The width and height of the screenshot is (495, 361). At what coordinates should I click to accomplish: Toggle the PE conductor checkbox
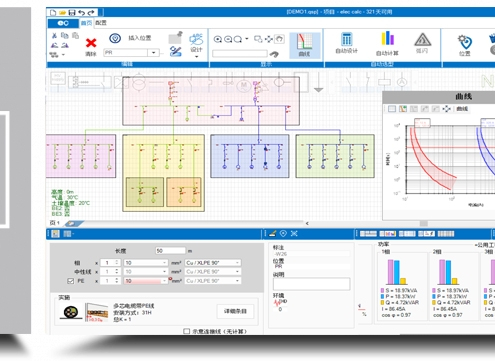click(x=70, y=281)
